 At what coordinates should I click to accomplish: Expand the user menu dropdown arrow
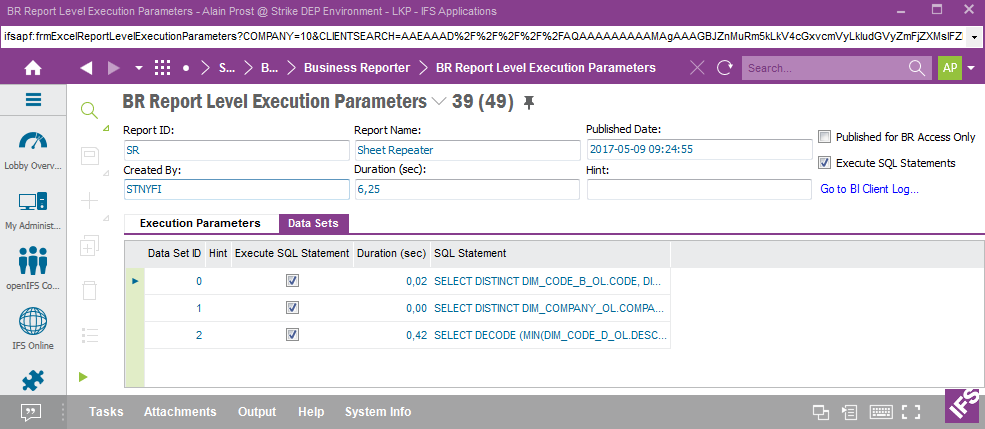[971, 68]
